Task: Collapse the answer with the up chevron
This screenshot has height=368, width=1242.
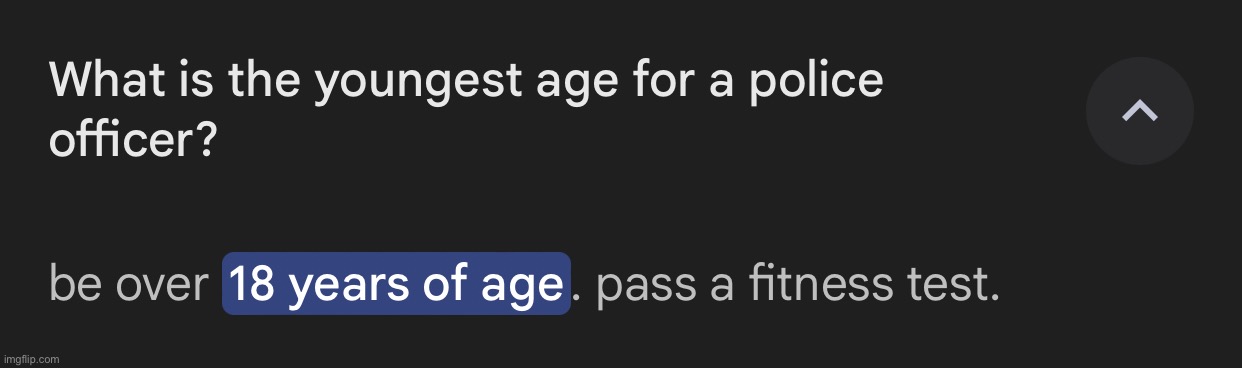Action: pyautogui.click(x=1139, y=111)
